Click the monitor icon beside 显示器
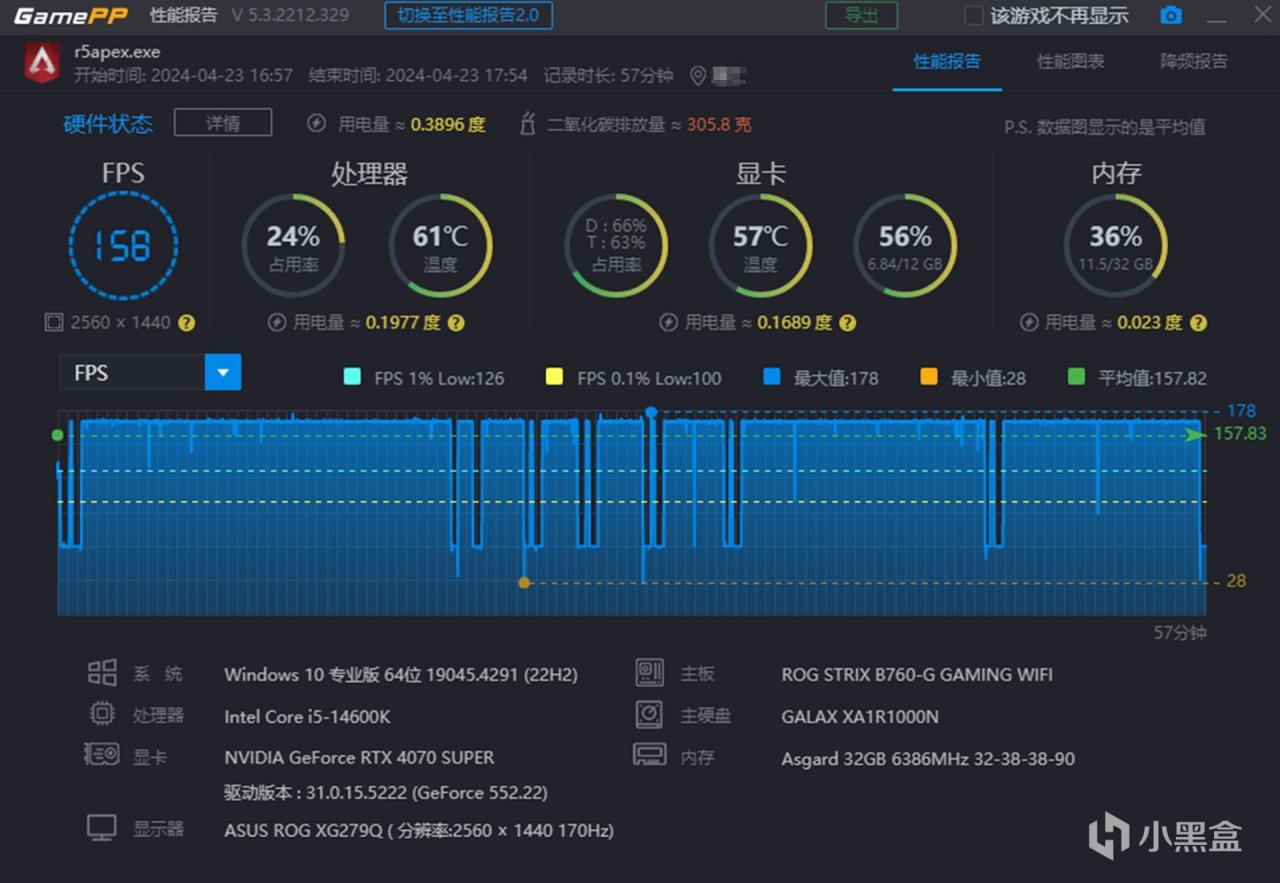1280x883 pixels. [x=102, y=828]
